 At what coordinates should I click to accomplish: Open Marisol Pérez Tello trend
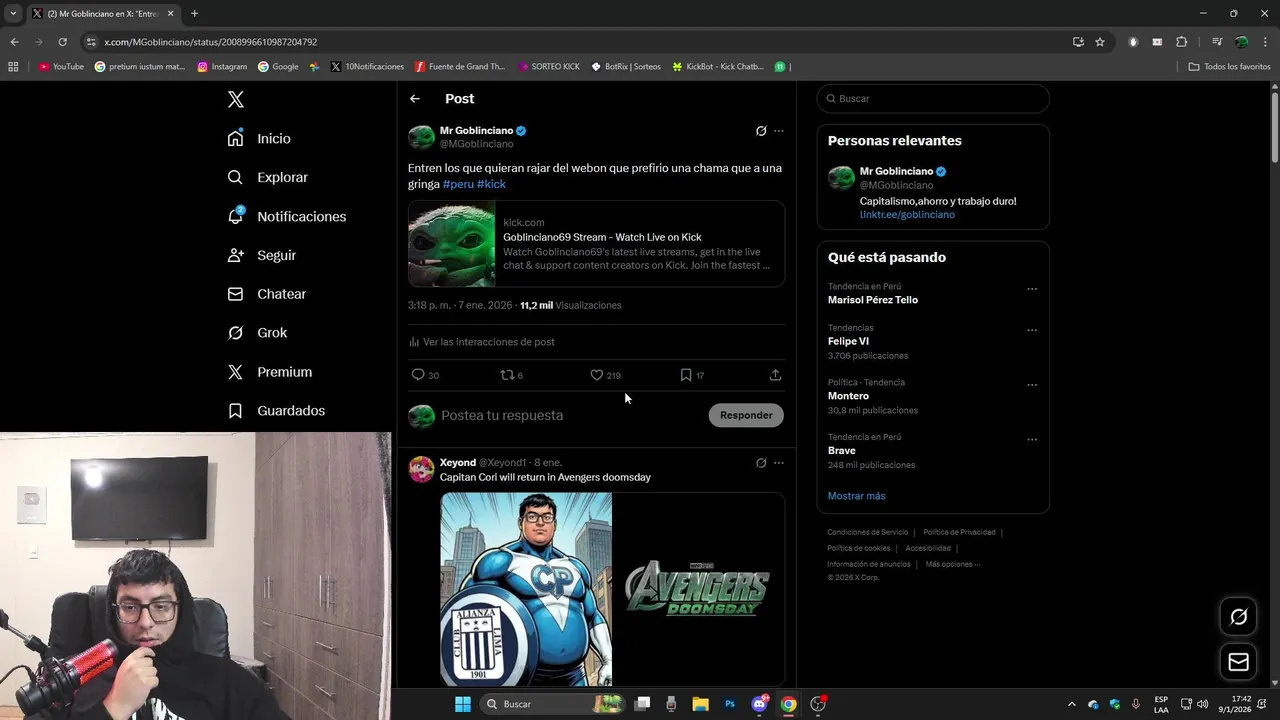(873, 300)
